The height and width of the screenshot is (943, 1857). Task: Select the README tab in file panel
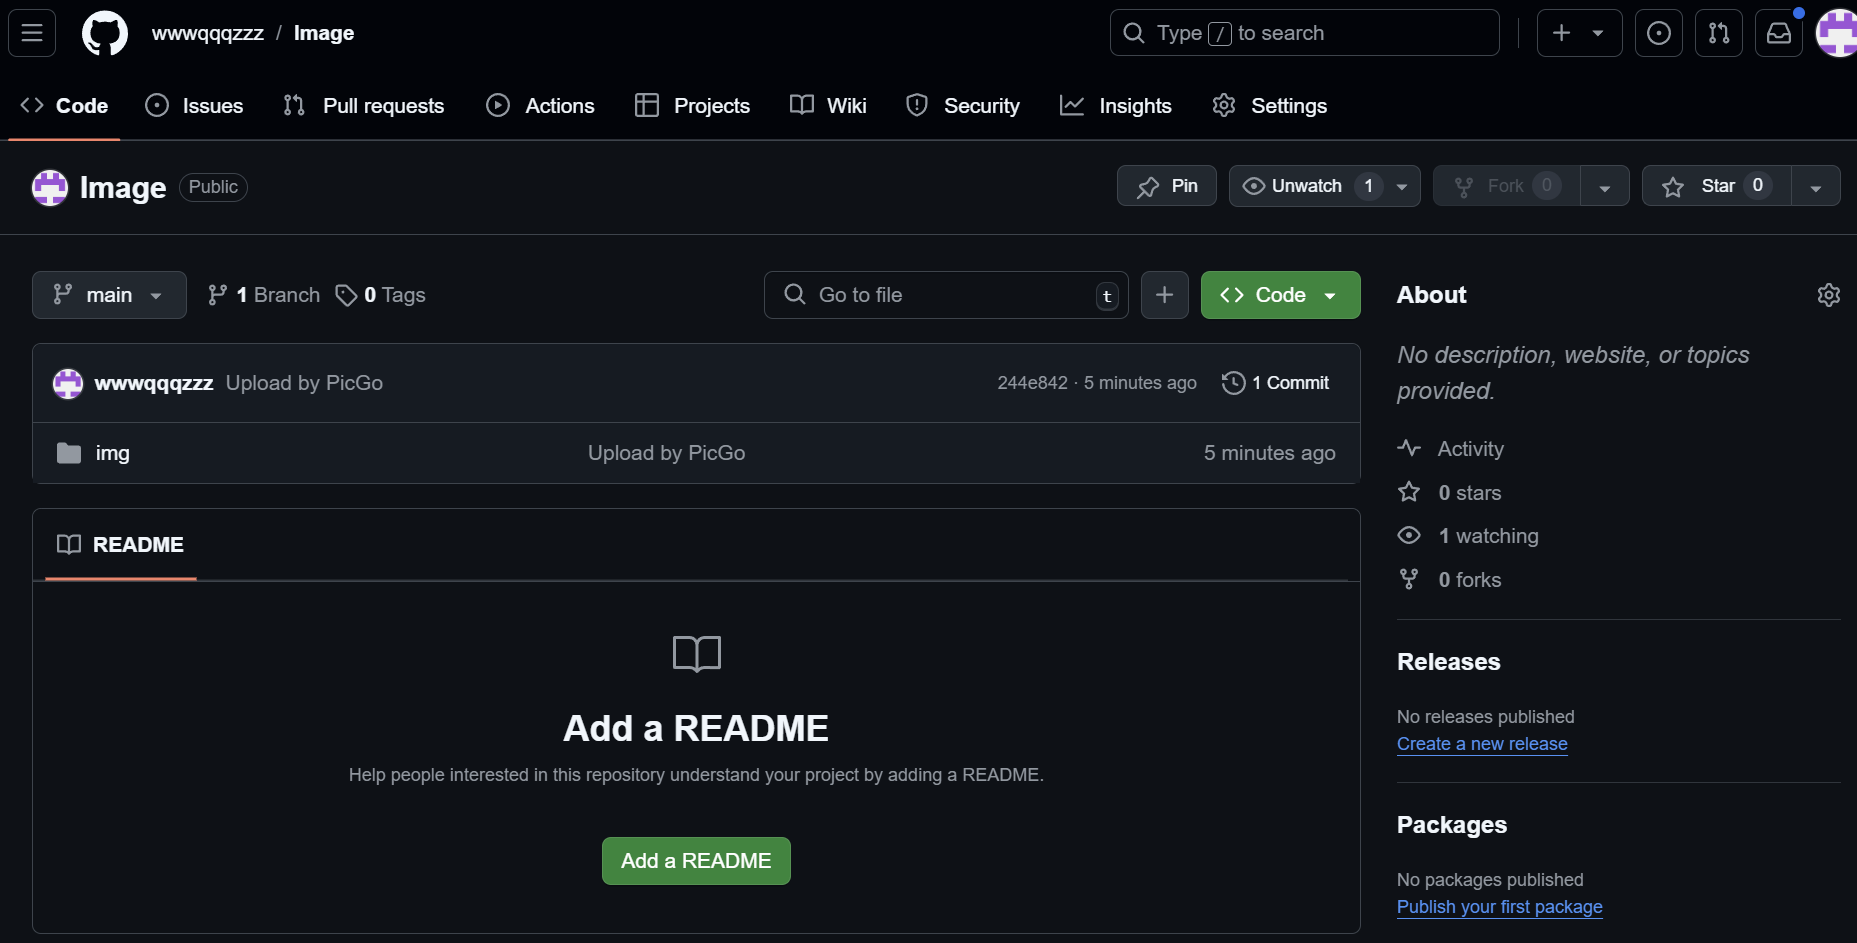pos(121,545)
